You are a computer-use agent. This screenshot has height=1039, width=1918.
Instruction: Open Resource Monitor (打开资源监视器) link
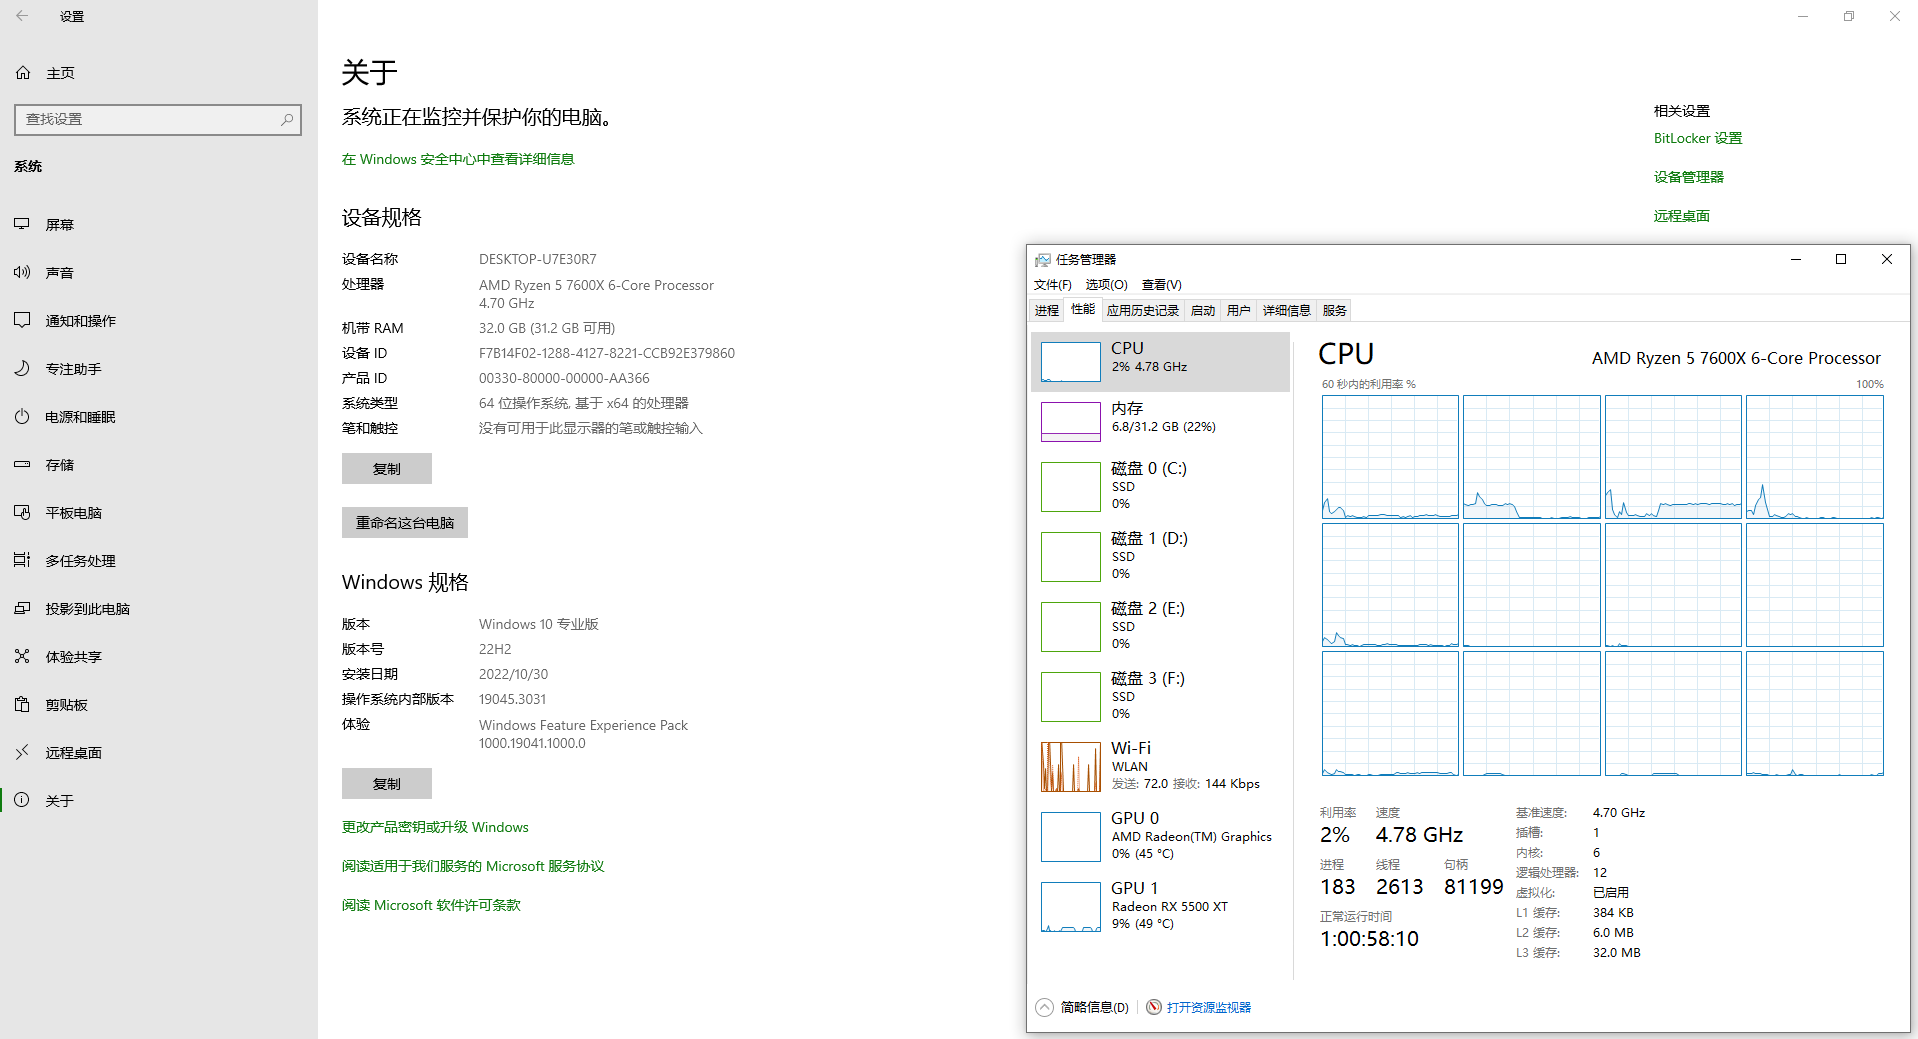click(x=1209, y=1007)
